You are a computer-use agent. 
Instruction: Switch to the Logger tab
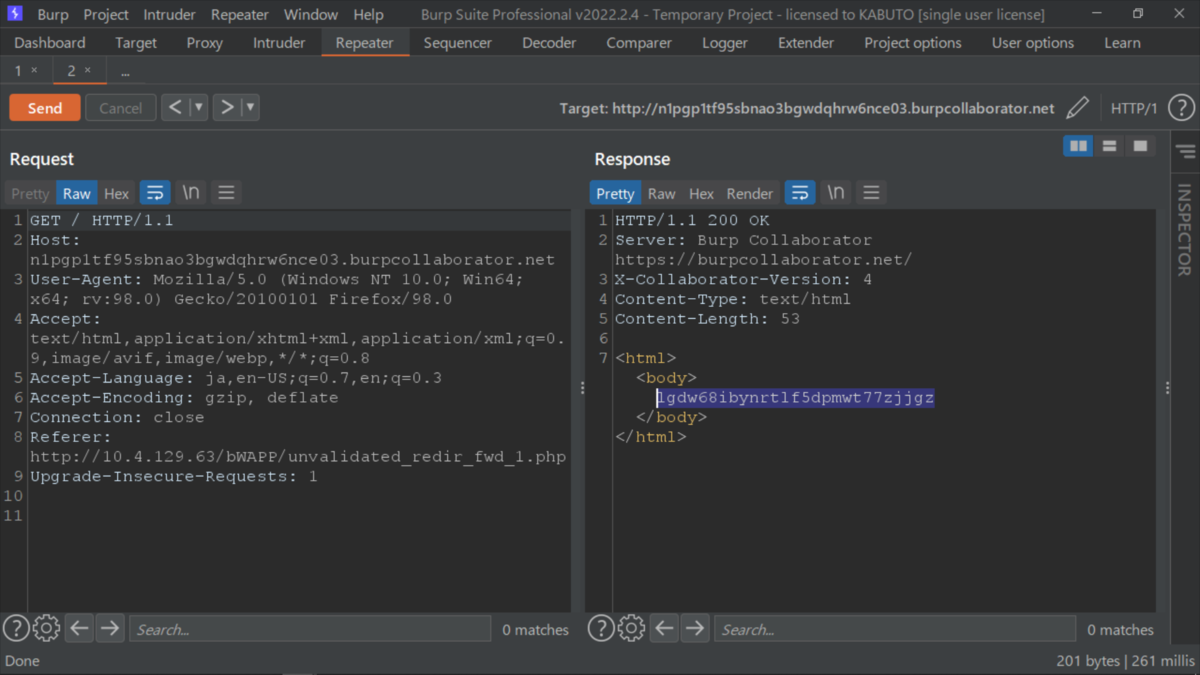point(725,43)
